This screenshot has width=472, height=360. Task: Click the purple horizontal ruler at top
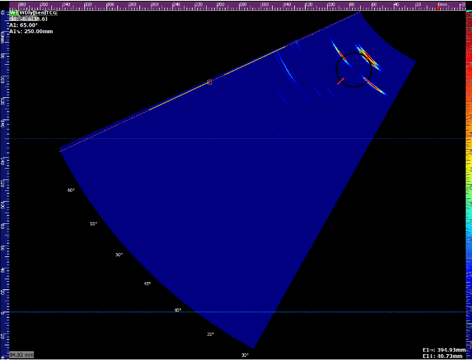click(x=237, y=6)
